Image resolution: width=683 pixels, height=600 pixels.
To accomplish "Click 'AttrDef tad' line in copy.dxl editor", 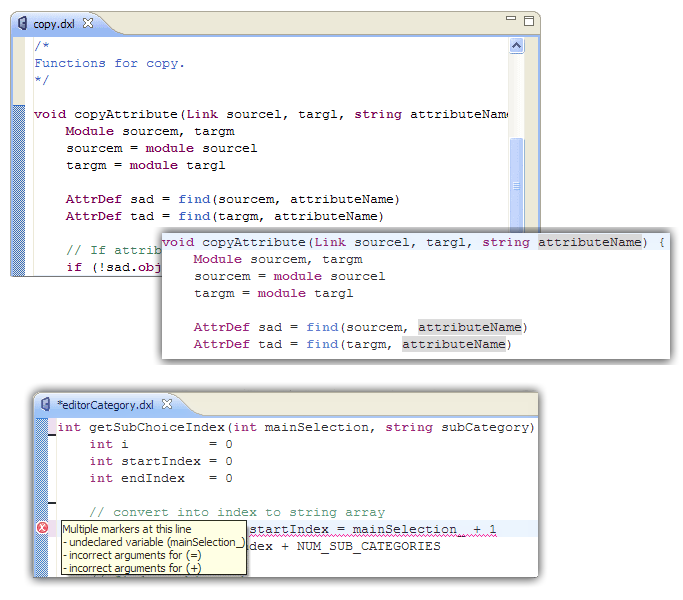I will pos(224,217).
